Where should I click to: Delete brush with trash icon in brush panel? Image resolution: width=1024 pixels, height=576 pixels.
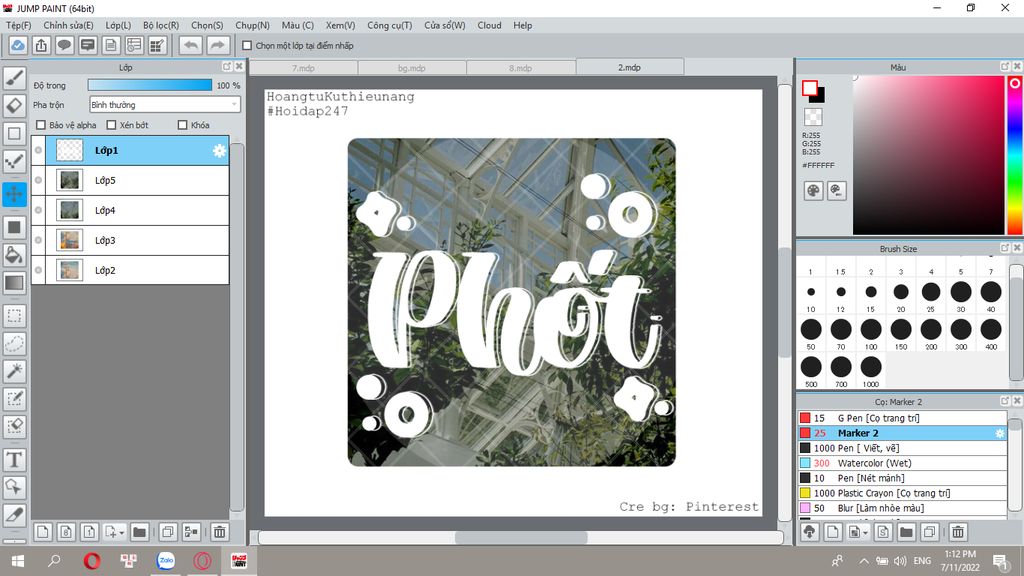(x=958, y=532)
